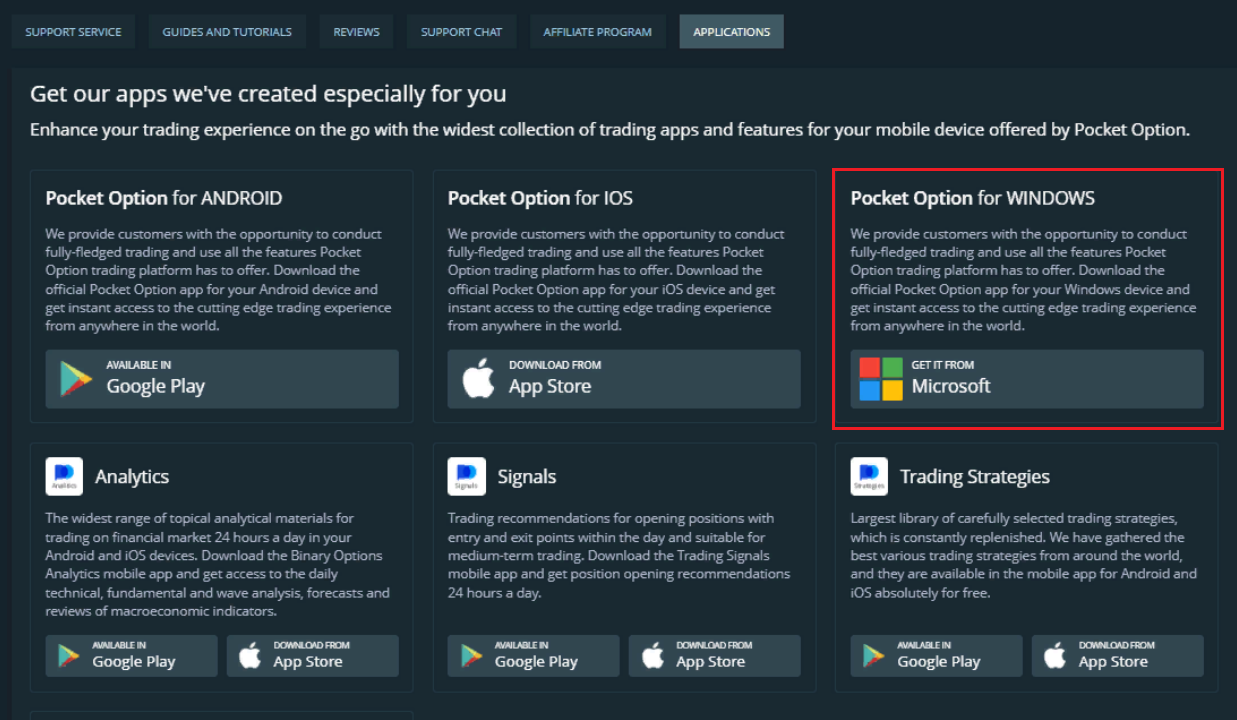Screen dimensions: 1237x720
Task: Click the Trading Strategies app logo icon
Action: tap(868, 476)
